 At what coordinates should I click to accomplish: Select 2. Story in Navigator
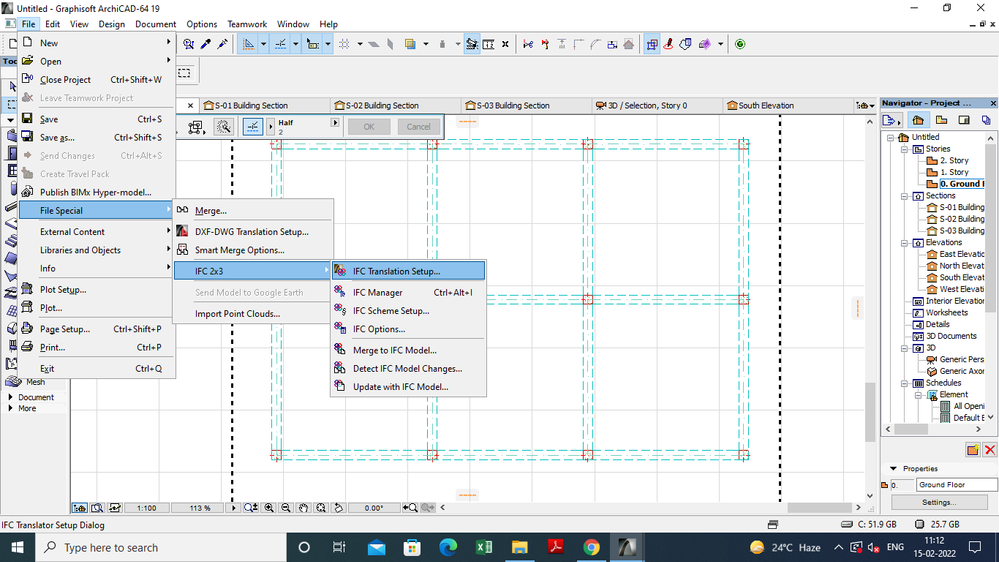[954, 161]
